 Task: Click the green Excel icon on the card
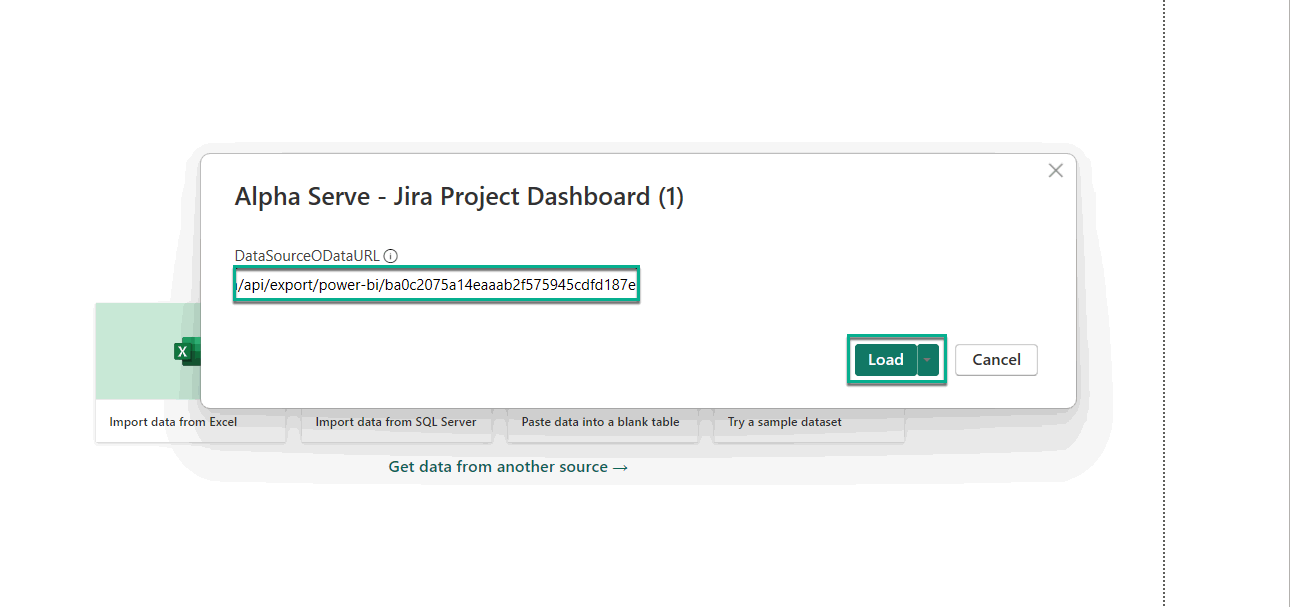182,351
